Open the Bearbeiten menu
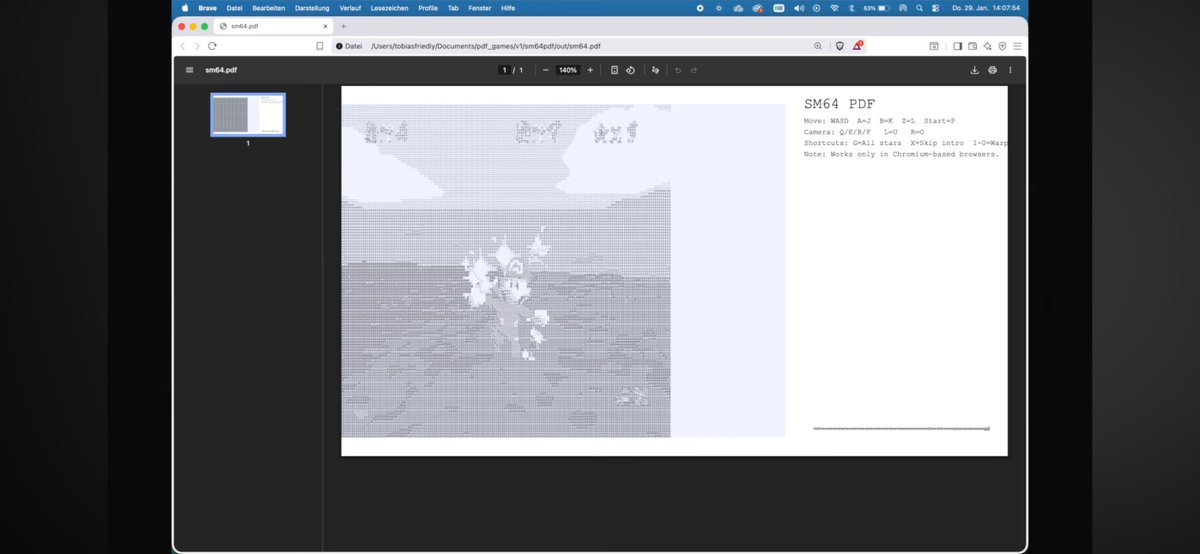1200x554 pixels. 268,7
